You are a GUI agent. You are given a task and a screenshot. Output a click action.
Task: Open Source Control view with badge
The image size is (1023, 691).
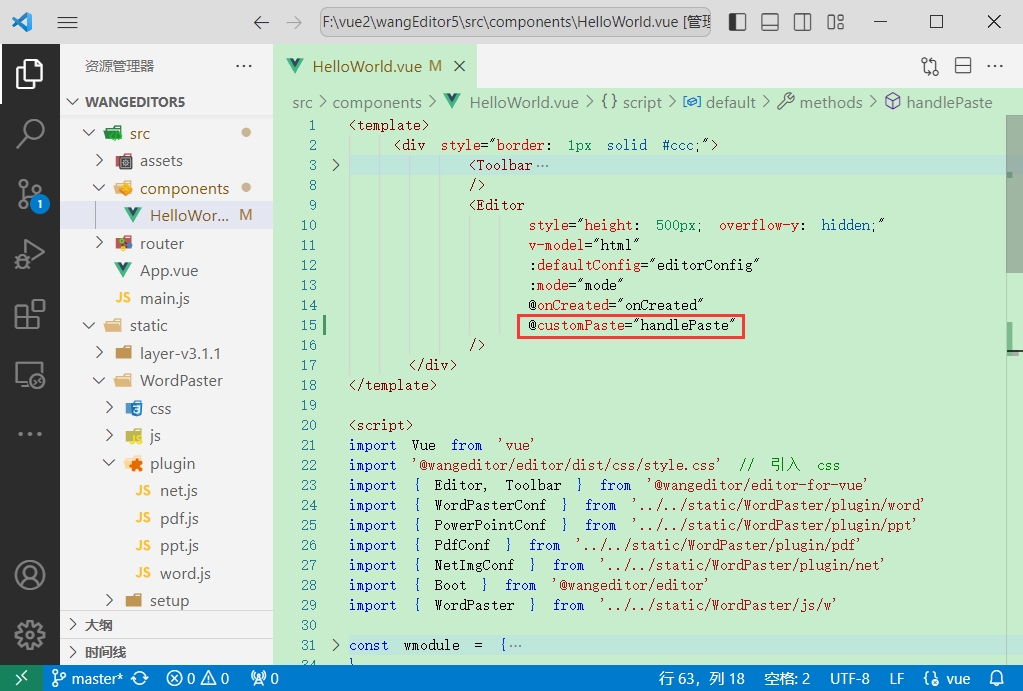tap(30, 194)
